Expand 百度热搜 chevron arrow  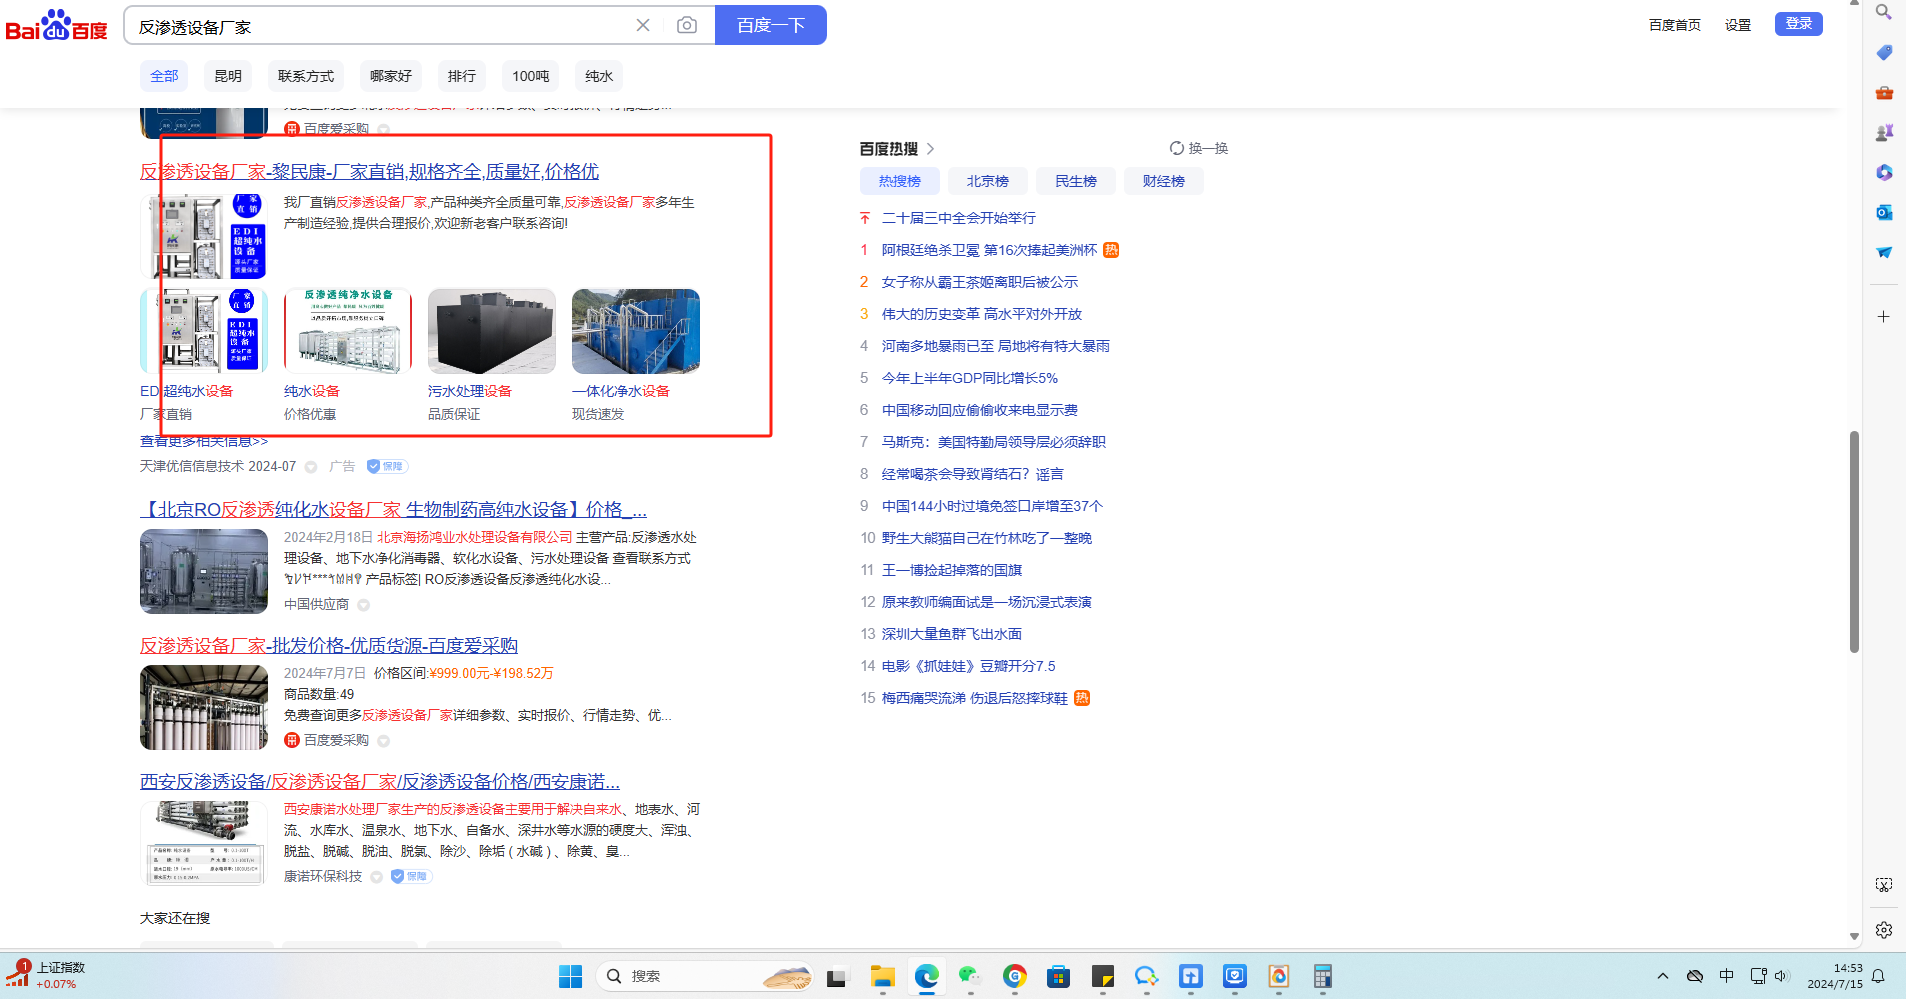pos(931,149)
